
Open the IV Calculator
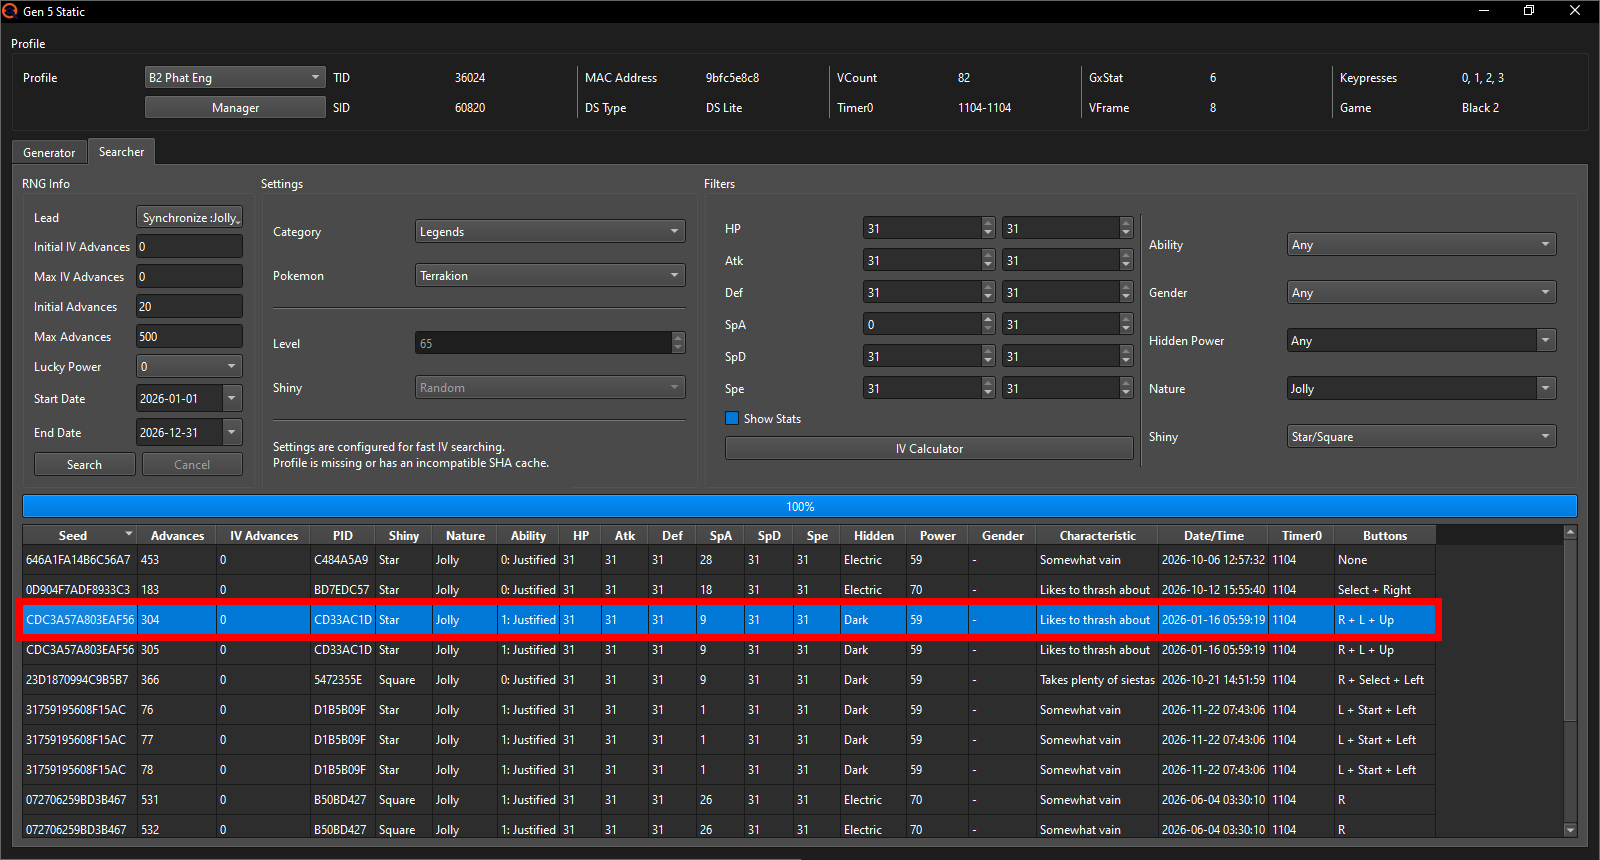coord(929,449)
